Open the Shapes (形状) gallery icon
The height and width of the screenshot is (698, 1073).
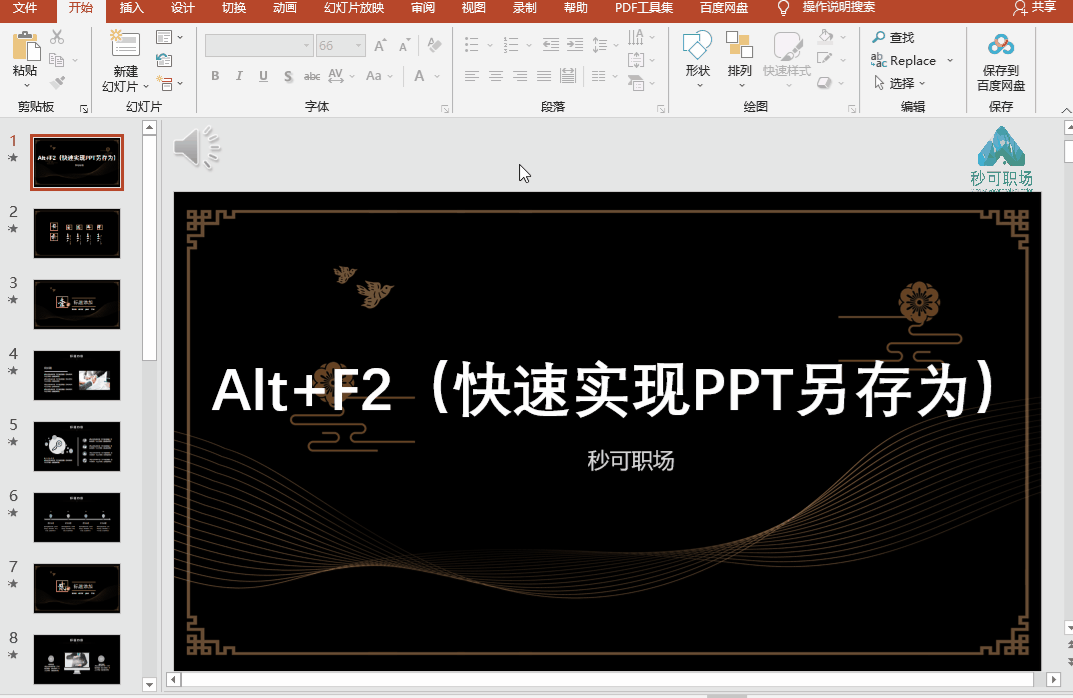coord(696,45)
